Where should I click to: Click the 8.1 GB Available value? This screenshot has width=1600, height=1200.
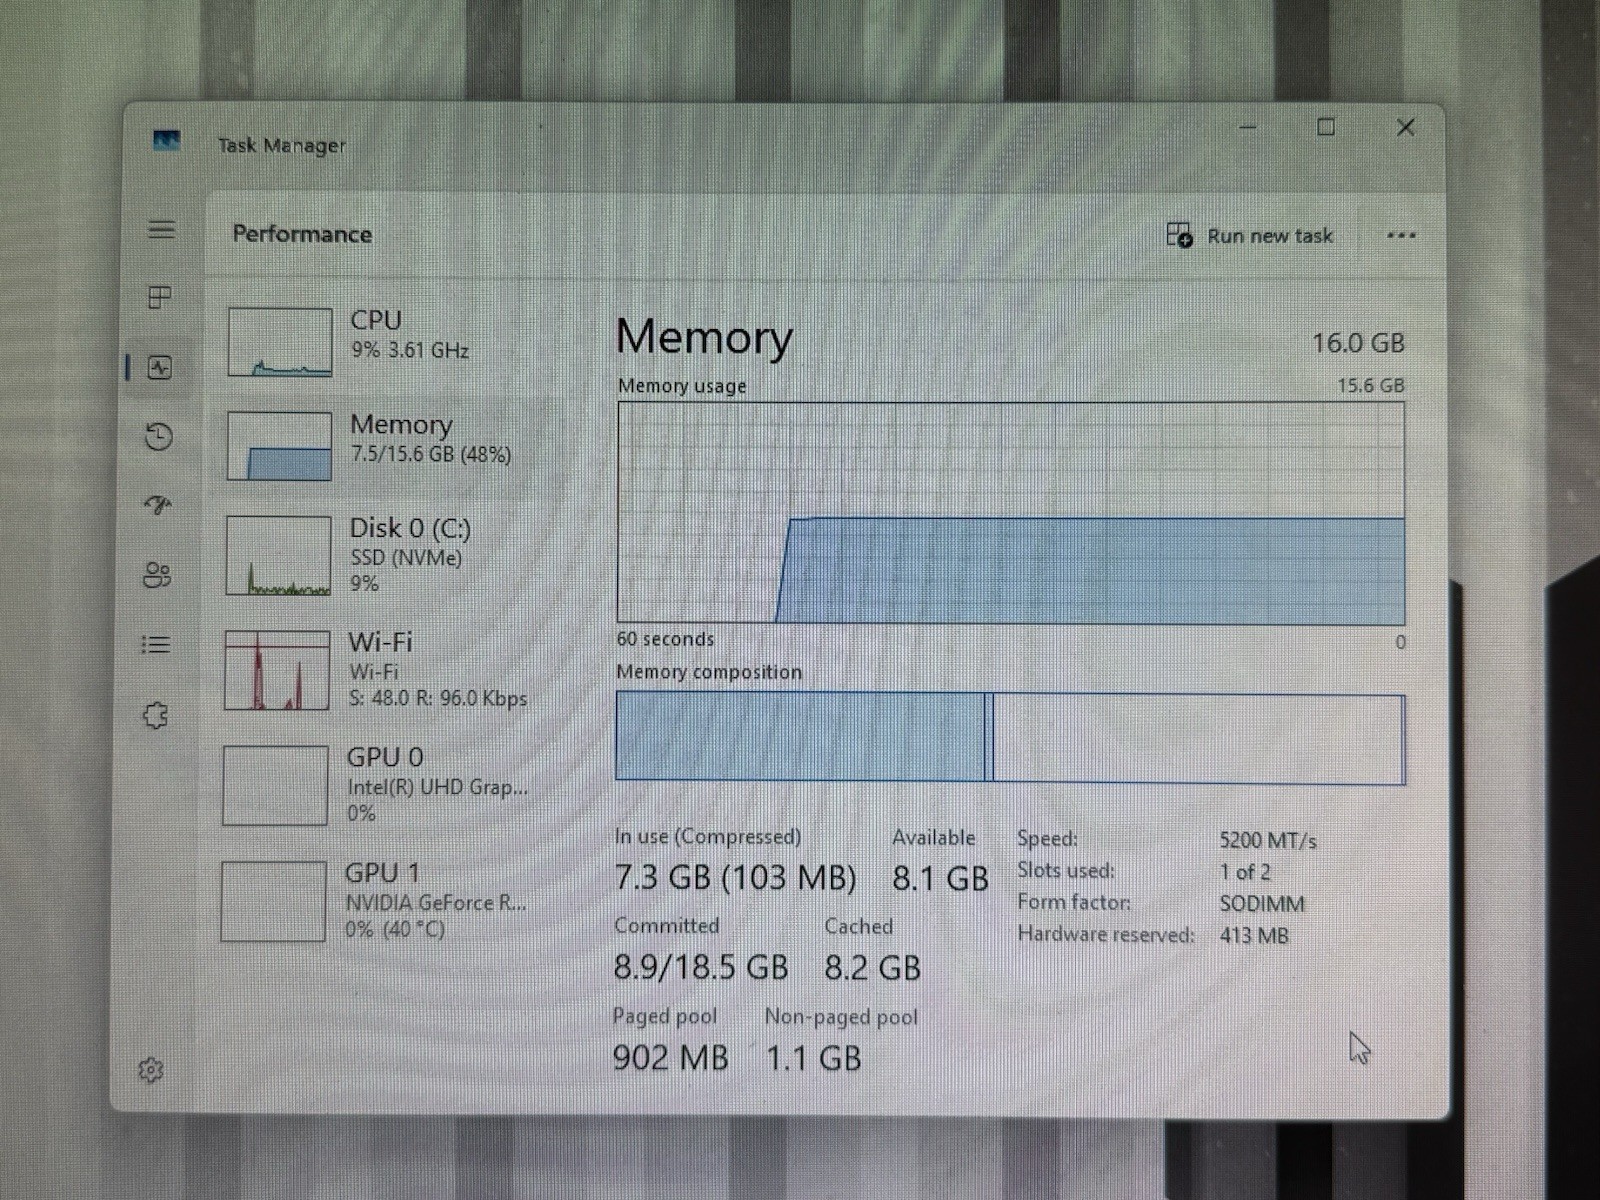pyautogui.click(x=940, y=878)
